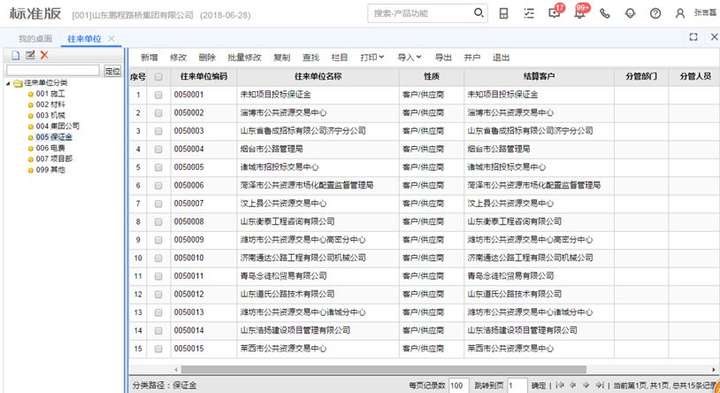This screenshot has height=393, width=720.
Task: Go to last page arrow icon
Action: tap(600, 385)
